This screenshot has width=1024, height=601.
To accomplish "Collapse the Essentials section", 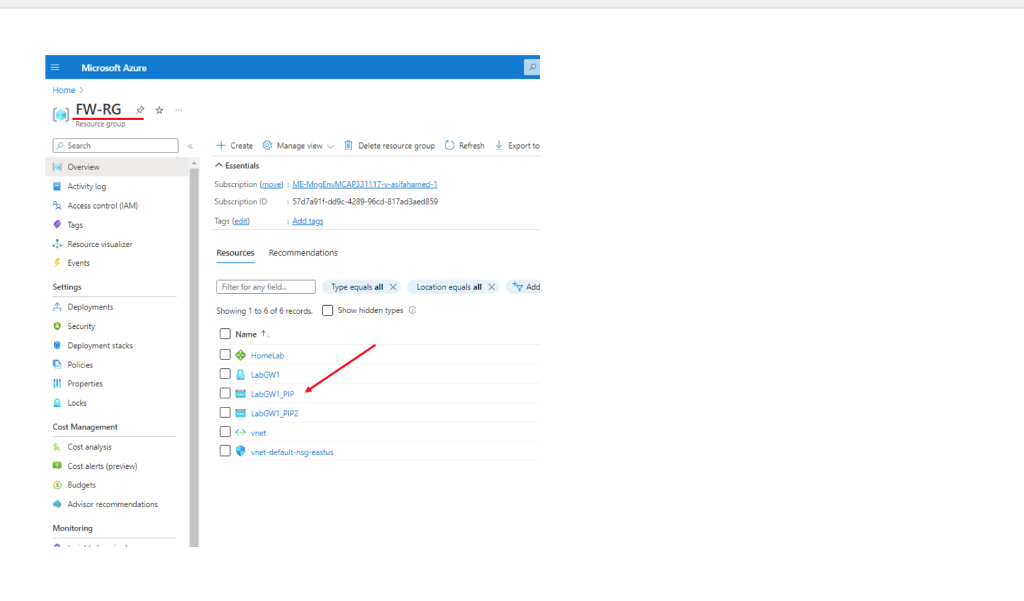I will (x=220, y=166).
